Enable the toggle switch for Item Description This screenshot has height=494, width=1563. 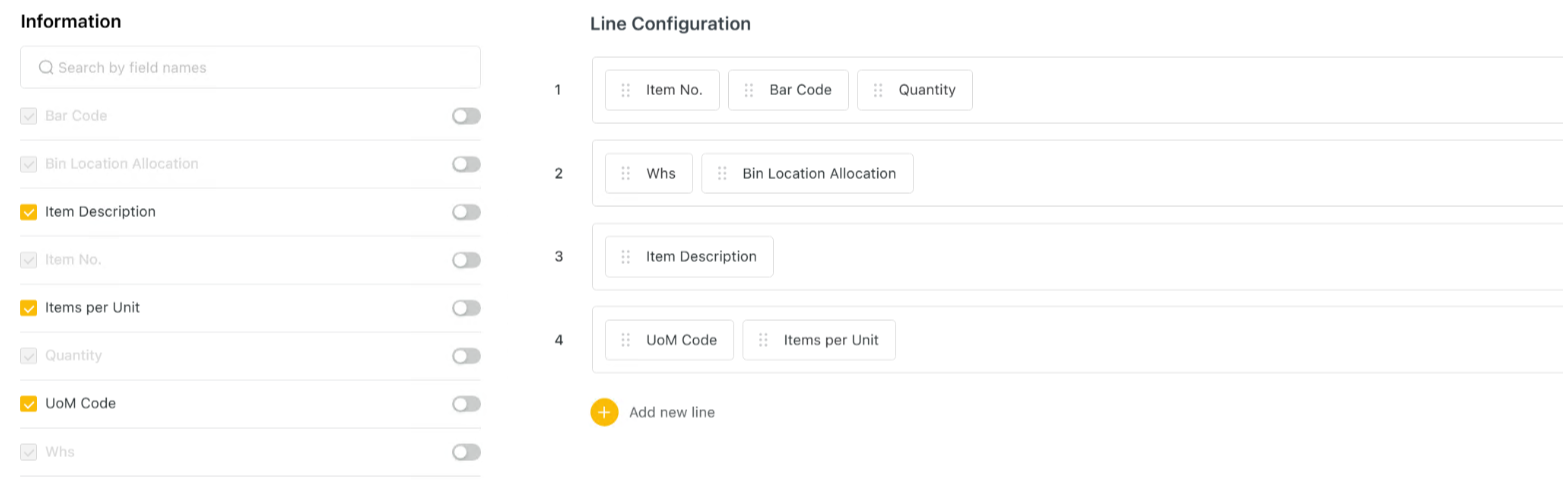466,212
